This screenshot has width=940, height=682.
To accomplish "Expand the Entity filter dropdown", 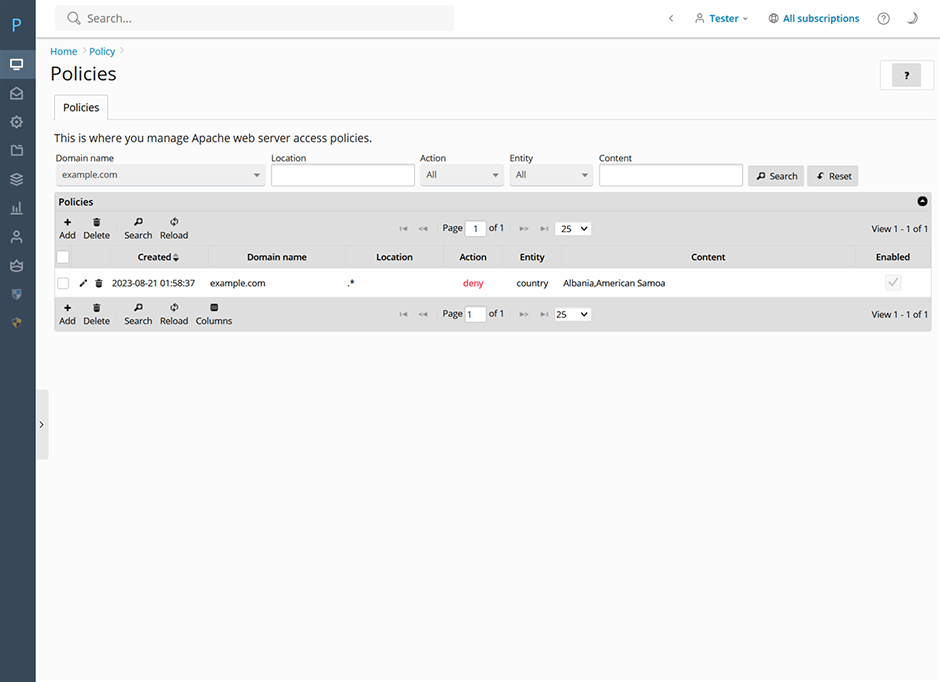I will tap(551, 175).
